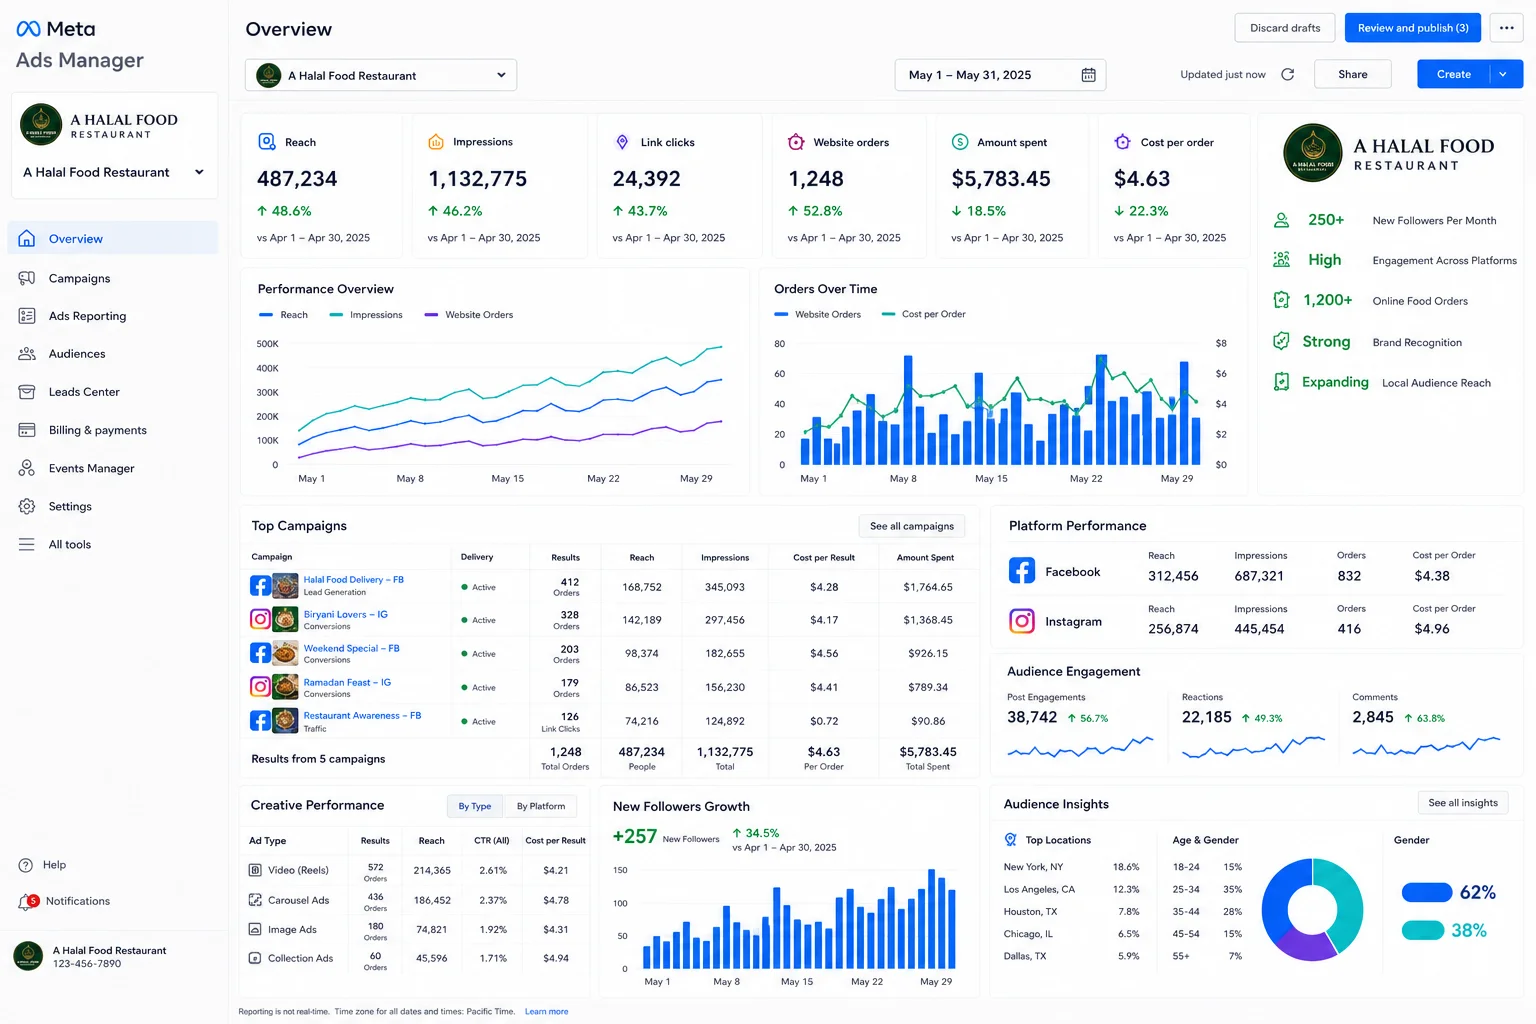Click the Billing & payments icon

pos(27,430)
